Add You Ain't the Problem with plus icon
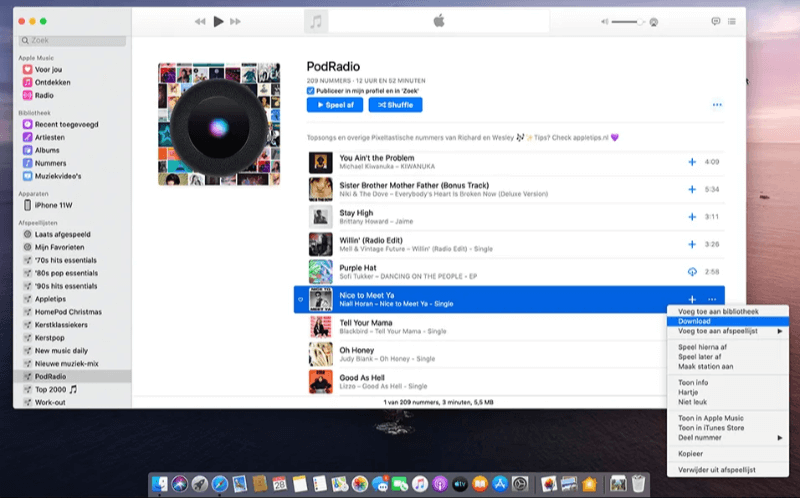Image resolution: width=800 pixels, height=498 pixels. point(691,161)
